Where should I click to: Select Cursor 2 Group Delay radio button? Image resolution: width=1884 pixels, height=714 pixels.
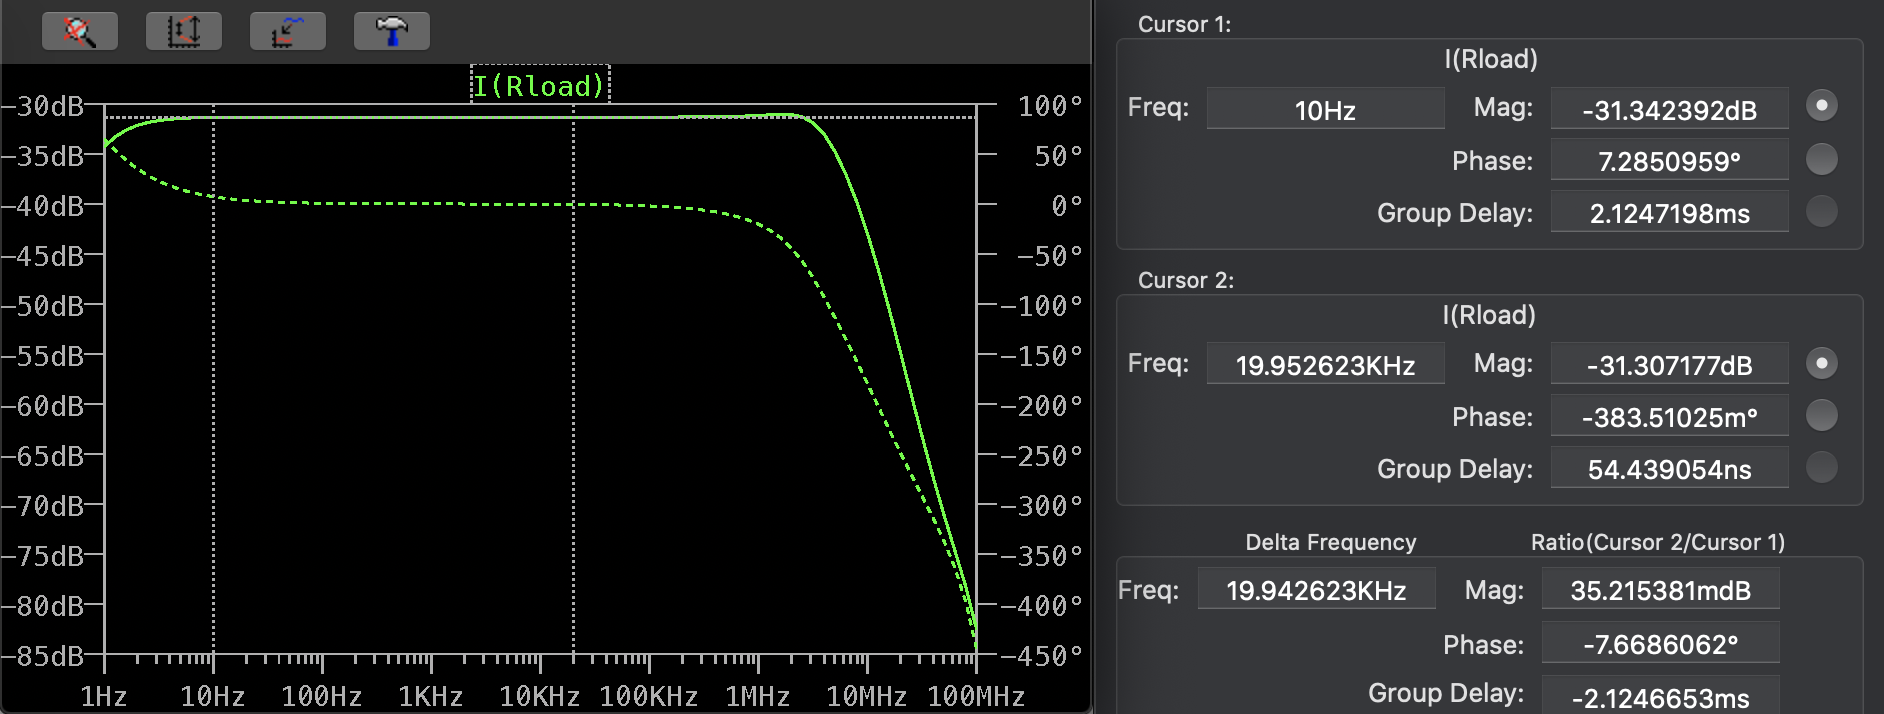(1822, 467)
